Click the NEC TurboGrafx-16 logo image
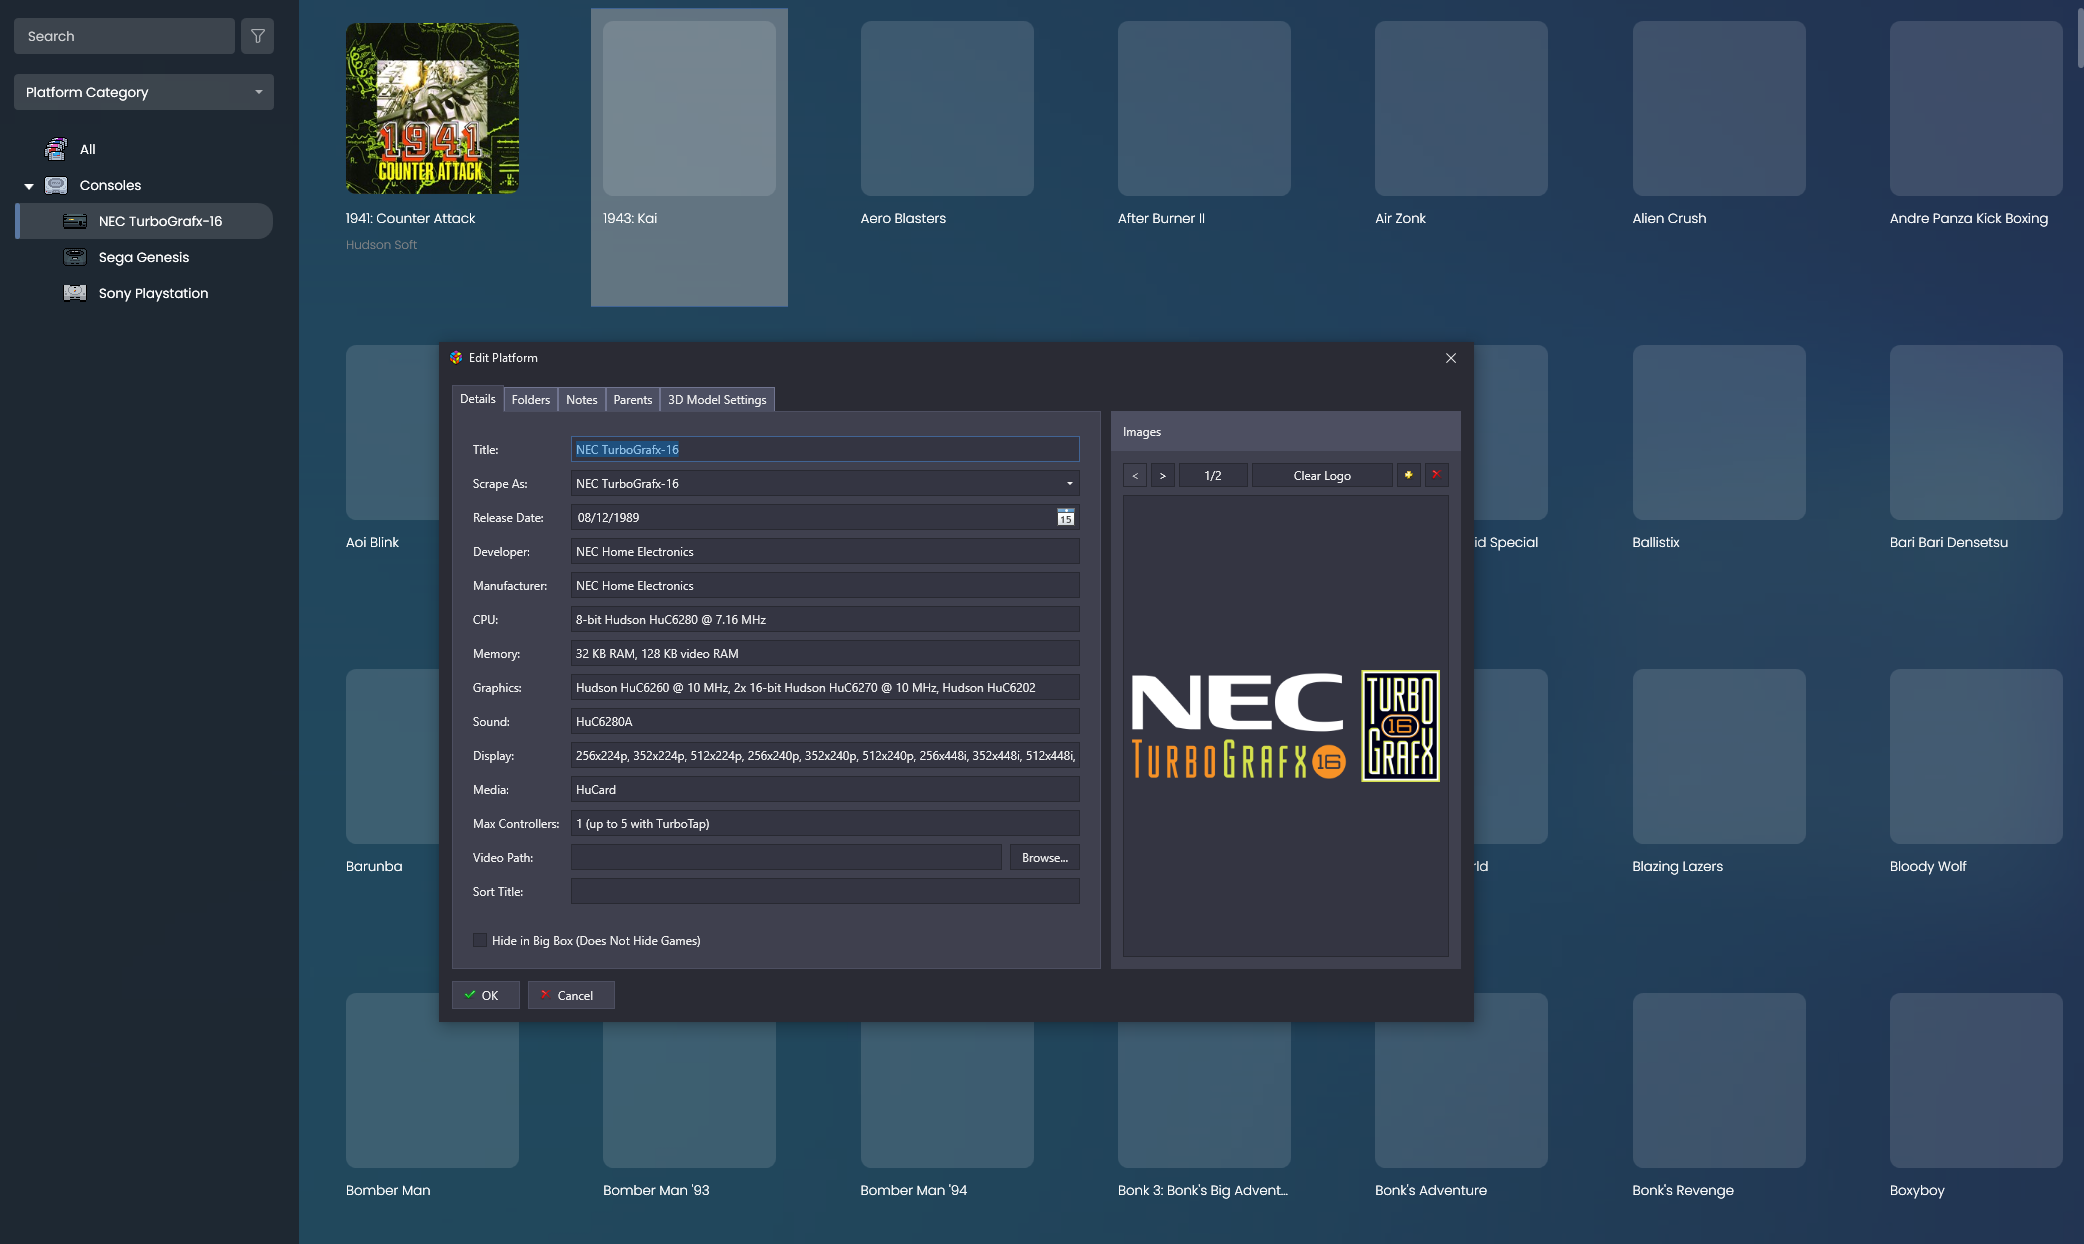This screenshot has width=2084, height=1244. [1285, 726]
